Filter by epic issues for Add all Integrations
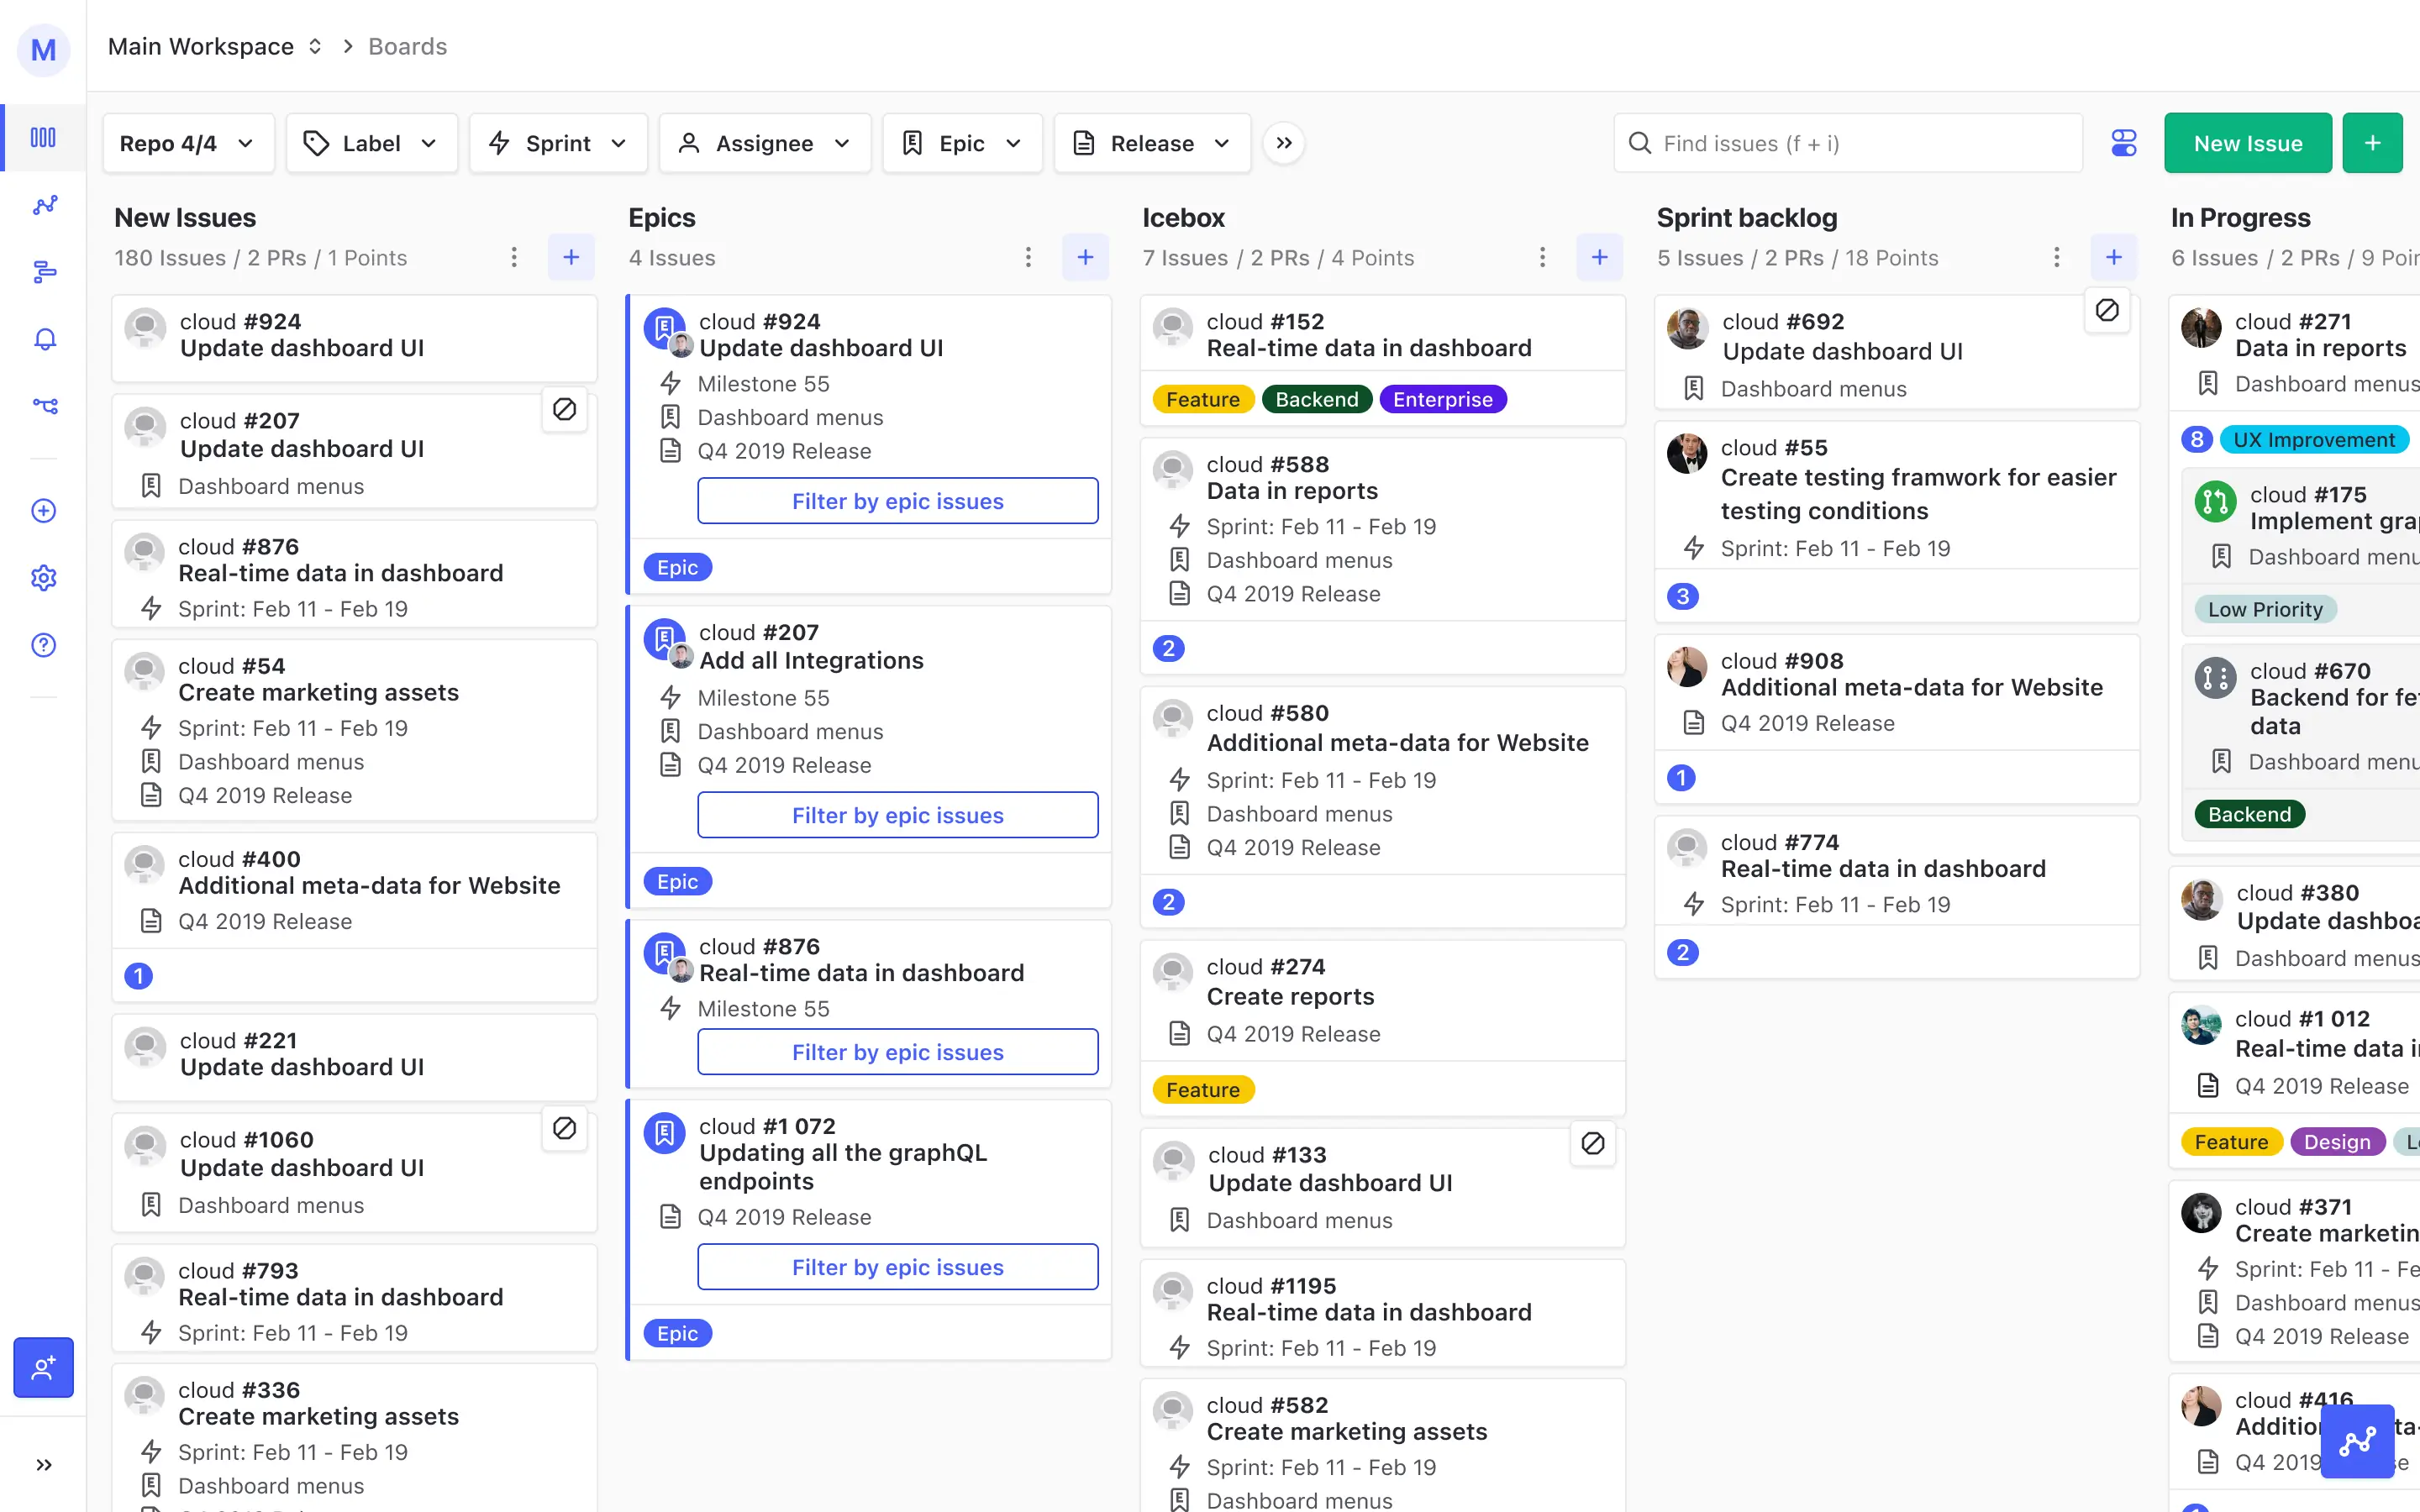The image size is (2420, 1512). [x=897, y=815]
